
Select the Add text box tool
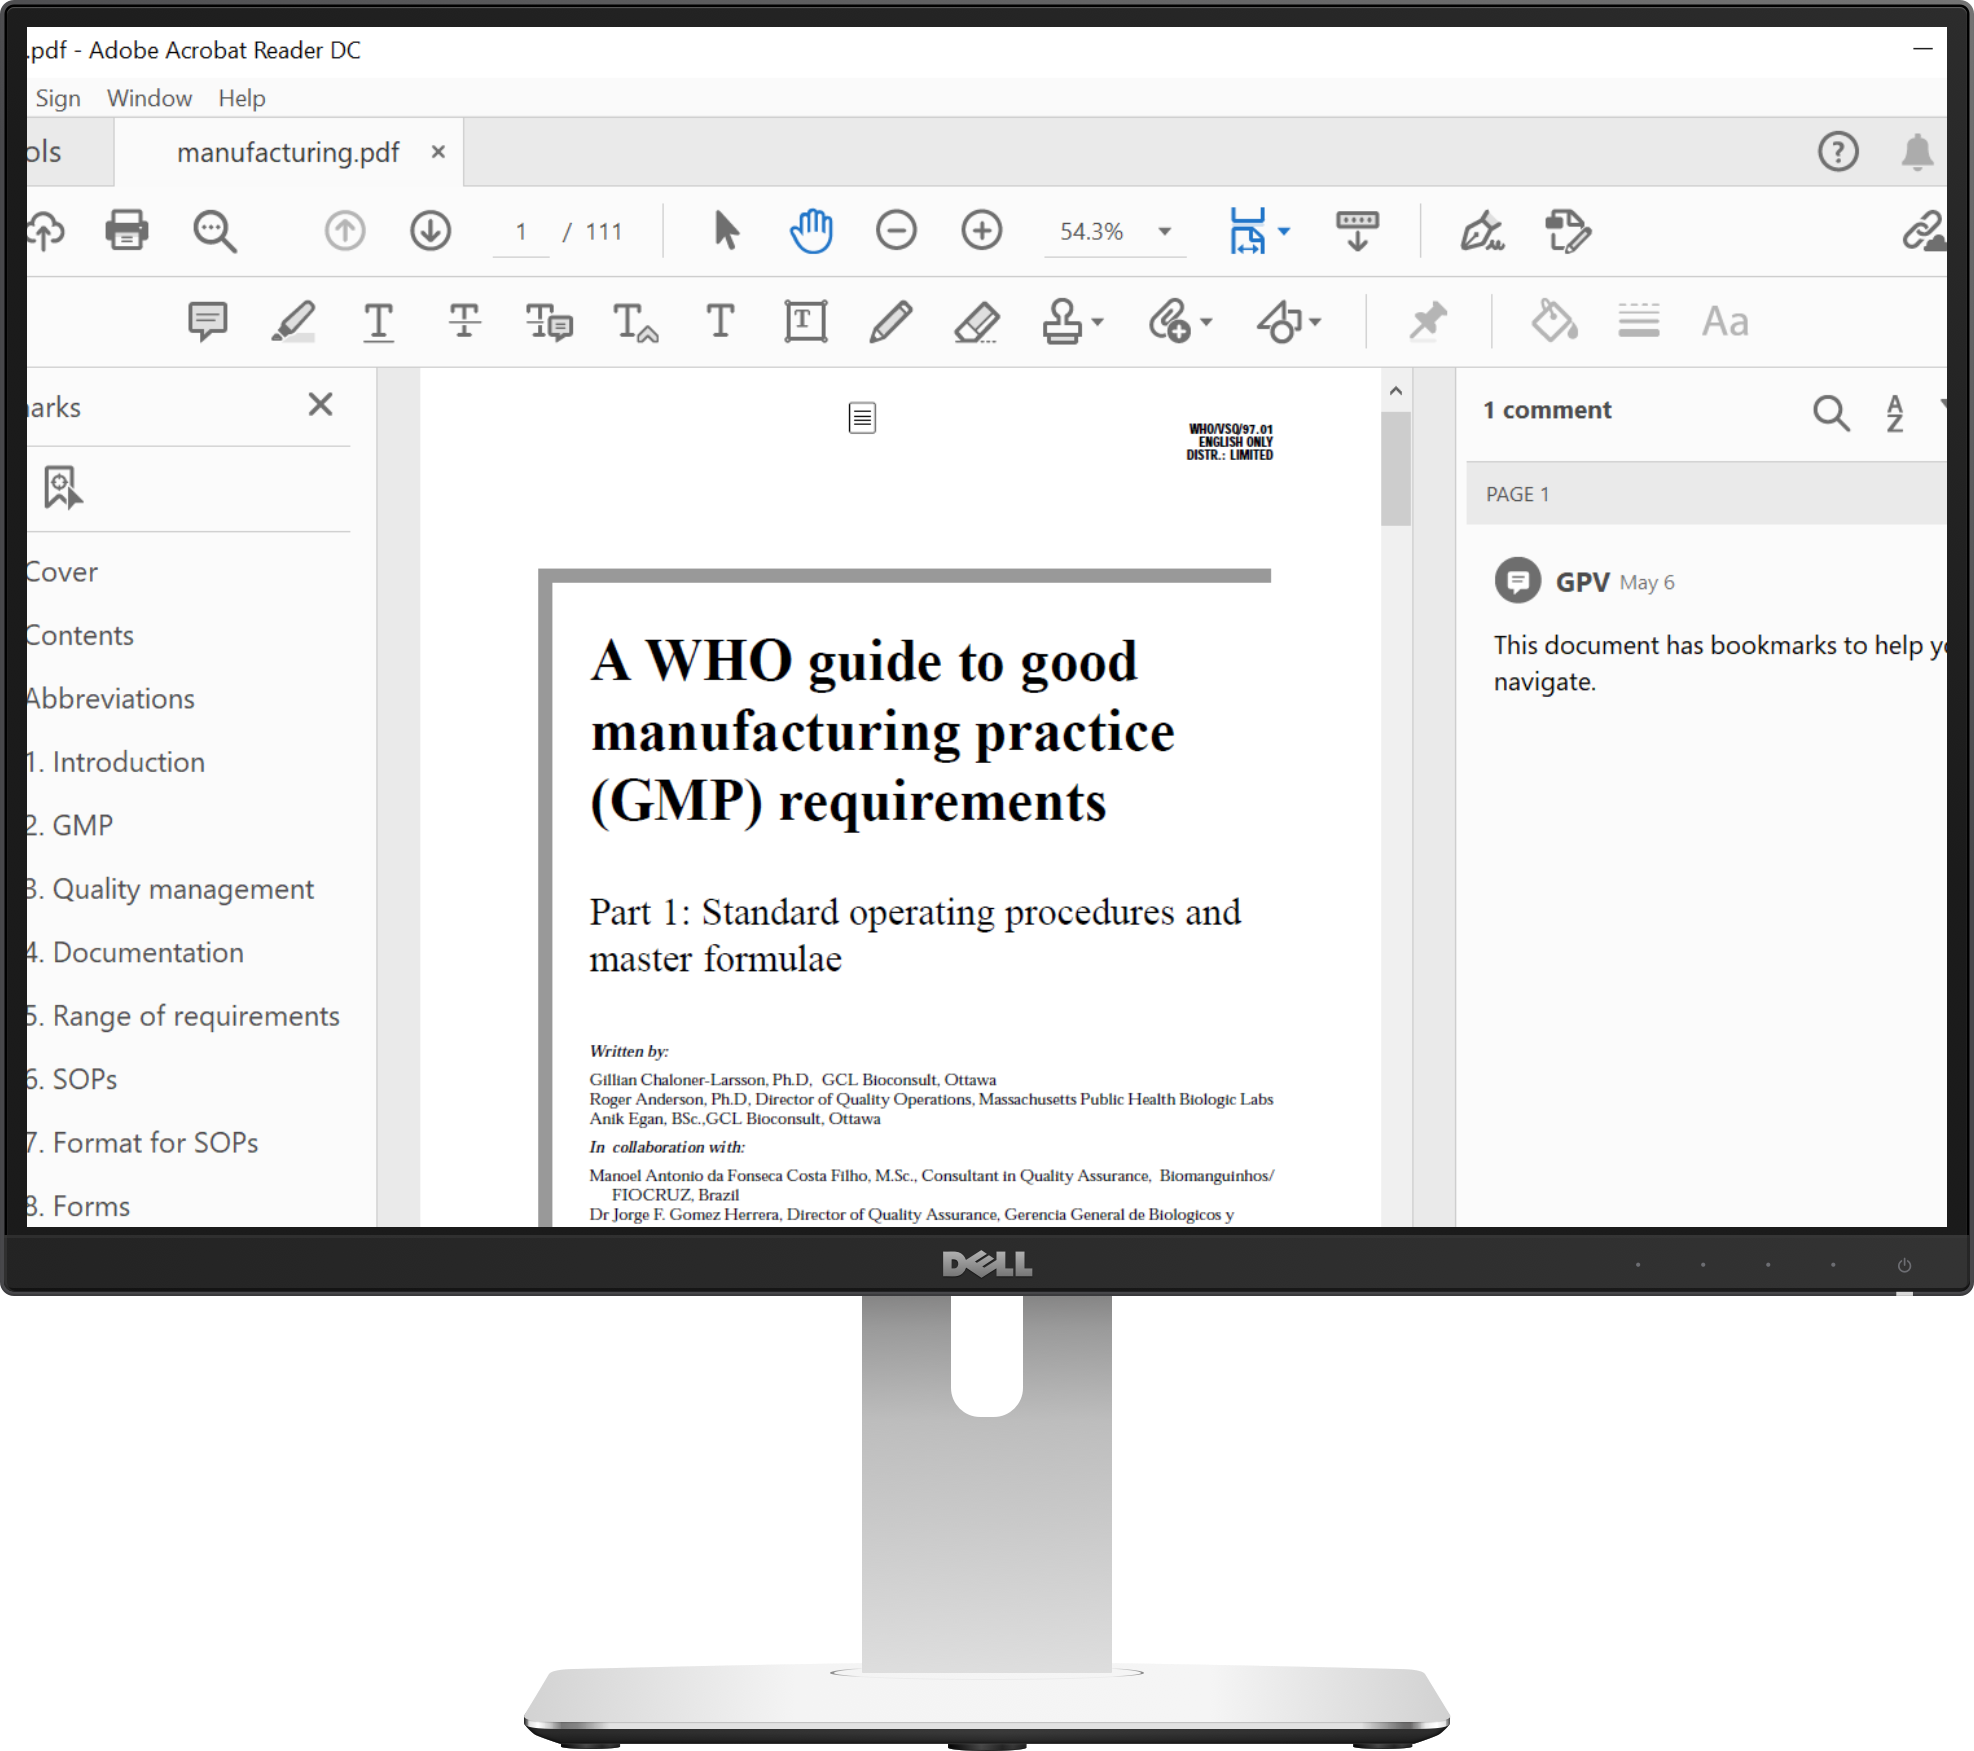(805, 322)
